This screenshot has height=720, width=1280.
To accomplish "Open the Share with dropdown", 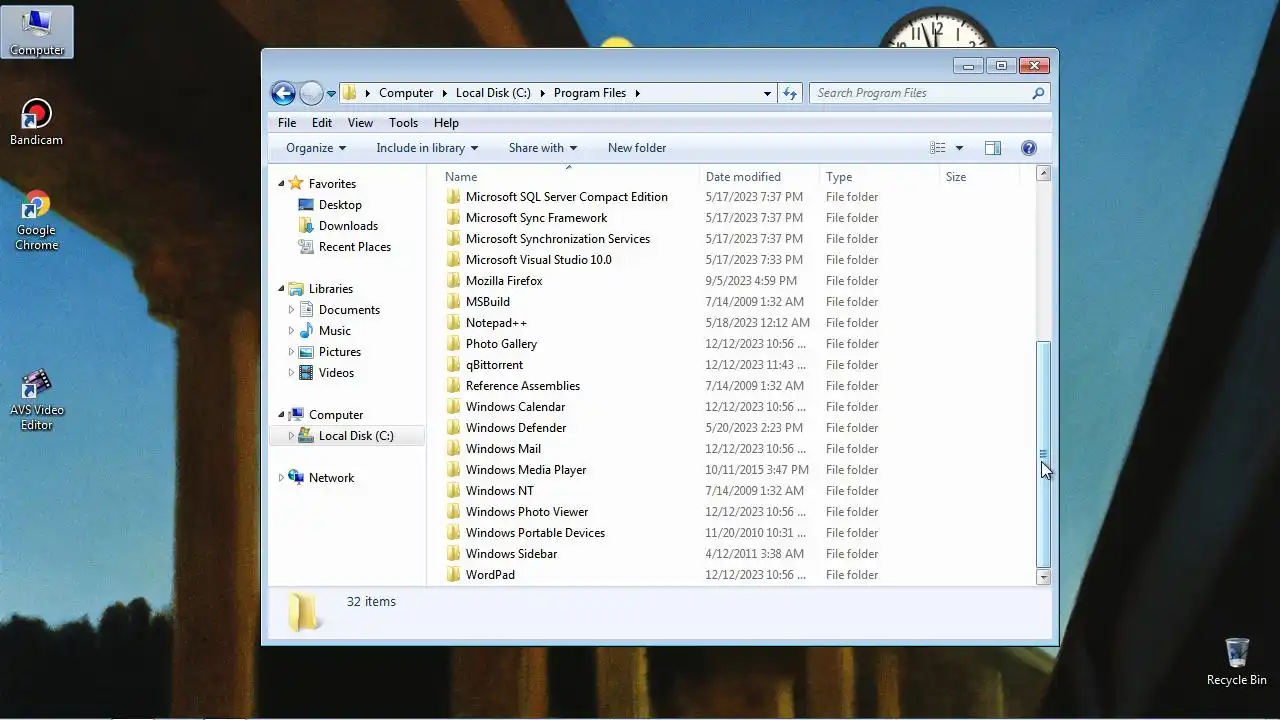I will tap(543, 148).
